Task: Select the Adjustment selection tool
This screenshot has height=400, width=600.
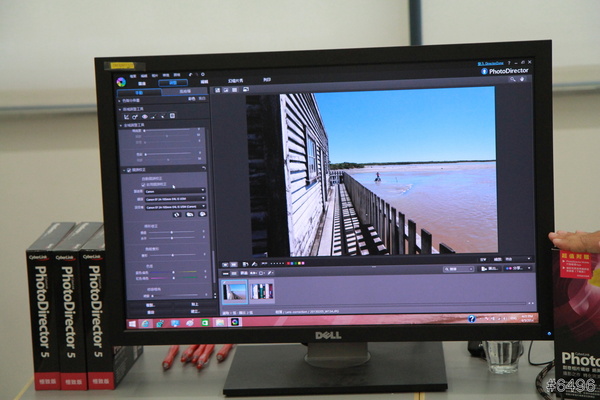Action: [163, 116]
